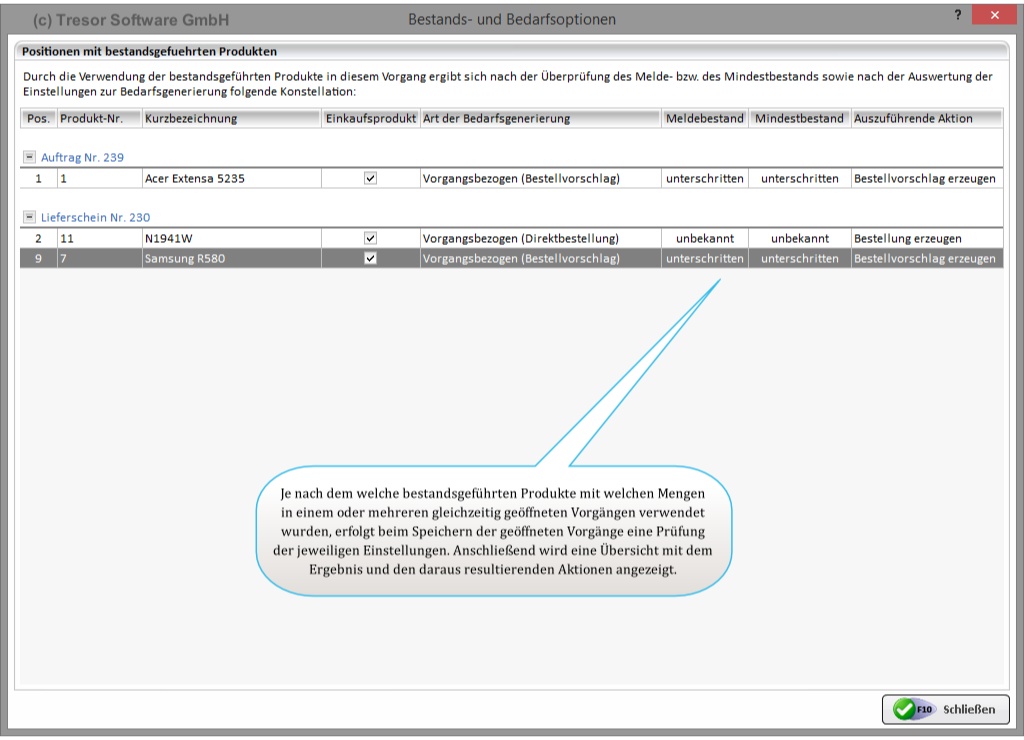Viewport: 1024px width, 740px height.
Task: Click the Meldebestand column header
Action: coord(704,118)
